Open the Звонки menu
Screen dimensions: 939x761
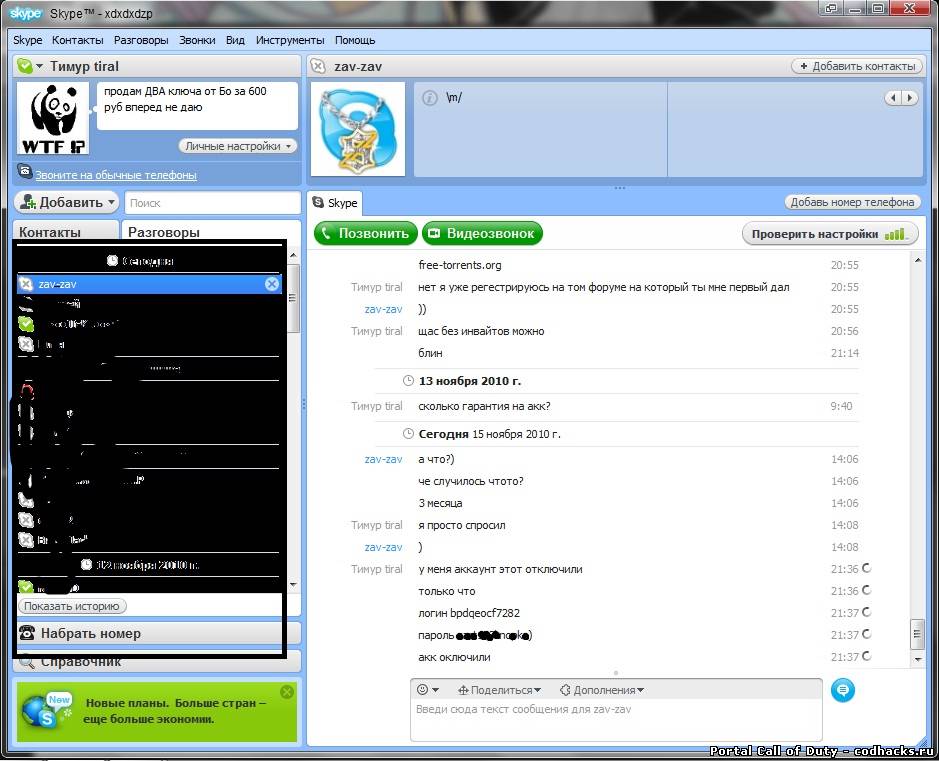click(x=197, y=40)
